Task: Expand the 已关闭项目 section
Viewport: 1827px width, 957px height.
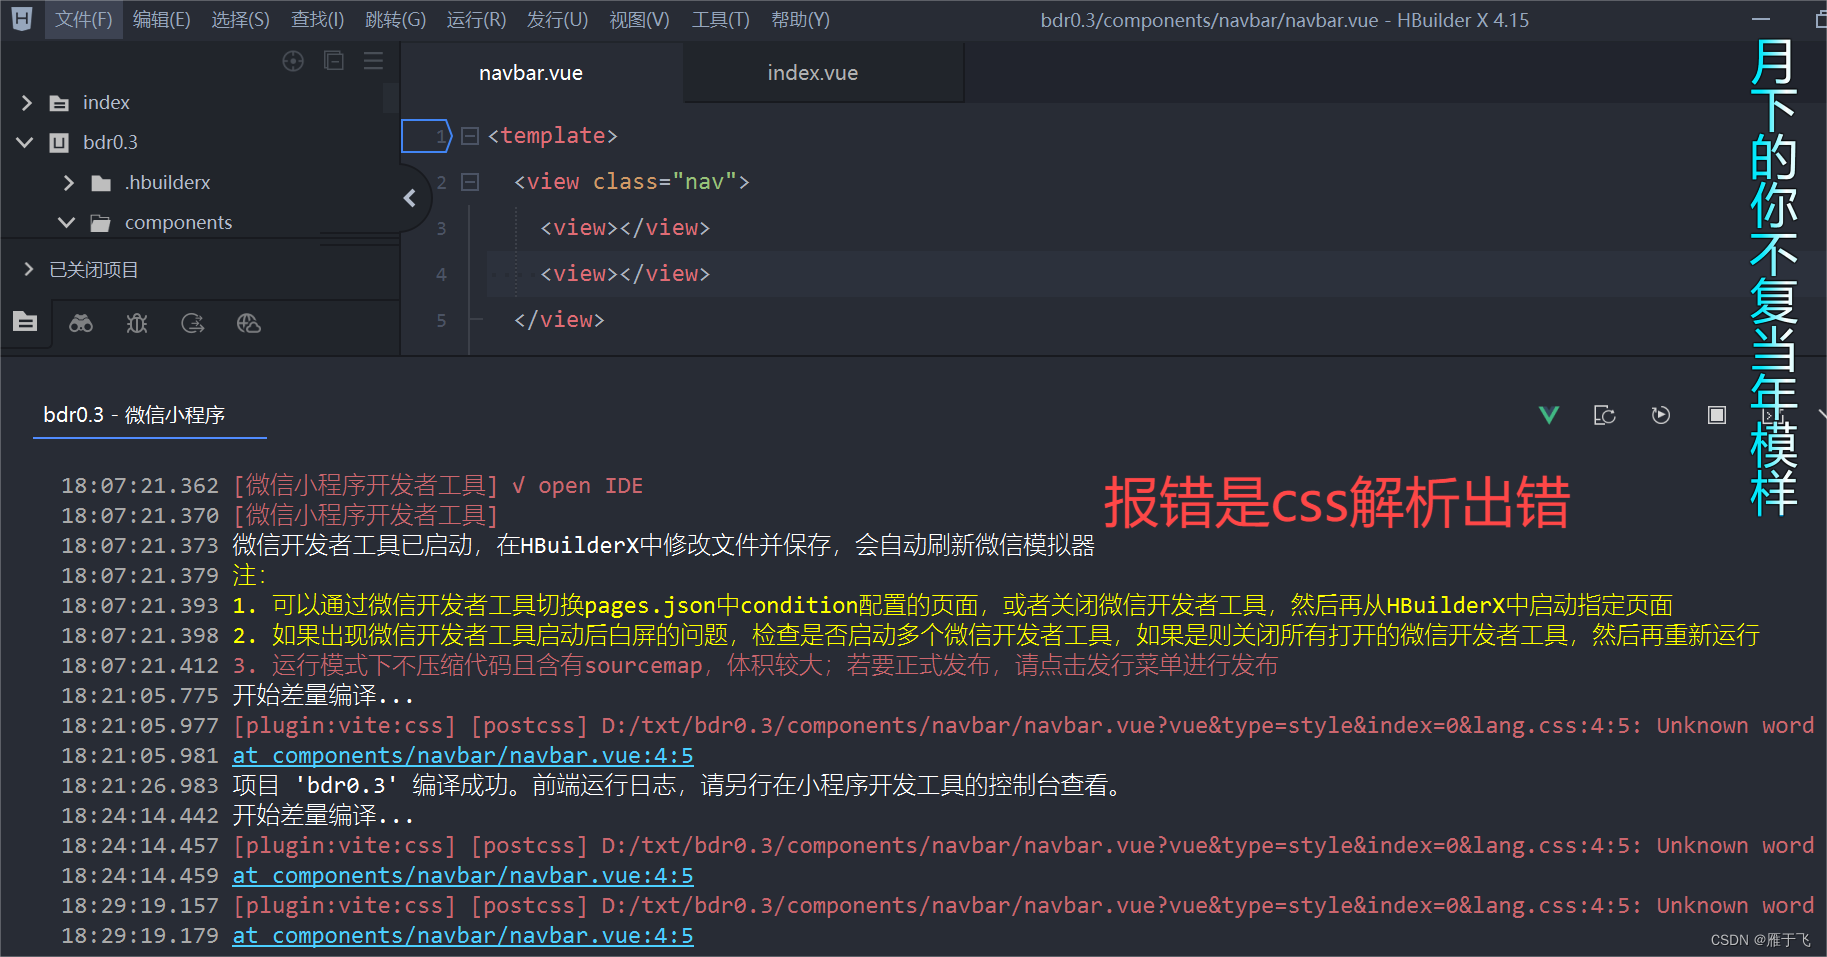Action: pos(28,269)
